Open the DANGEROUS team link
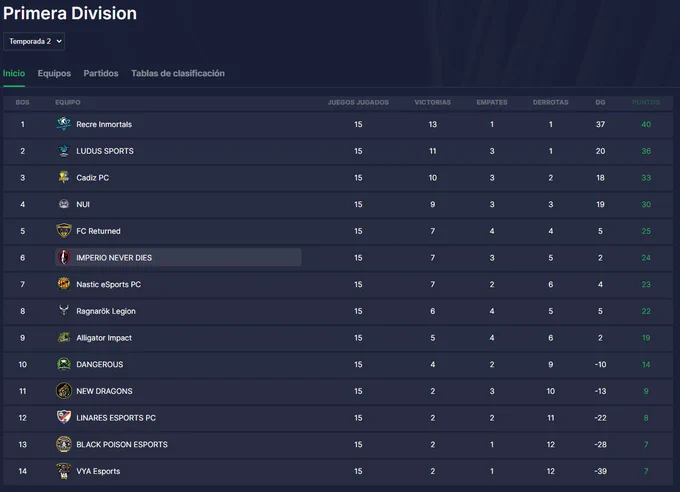680x492 pixels. pos(100,364)
